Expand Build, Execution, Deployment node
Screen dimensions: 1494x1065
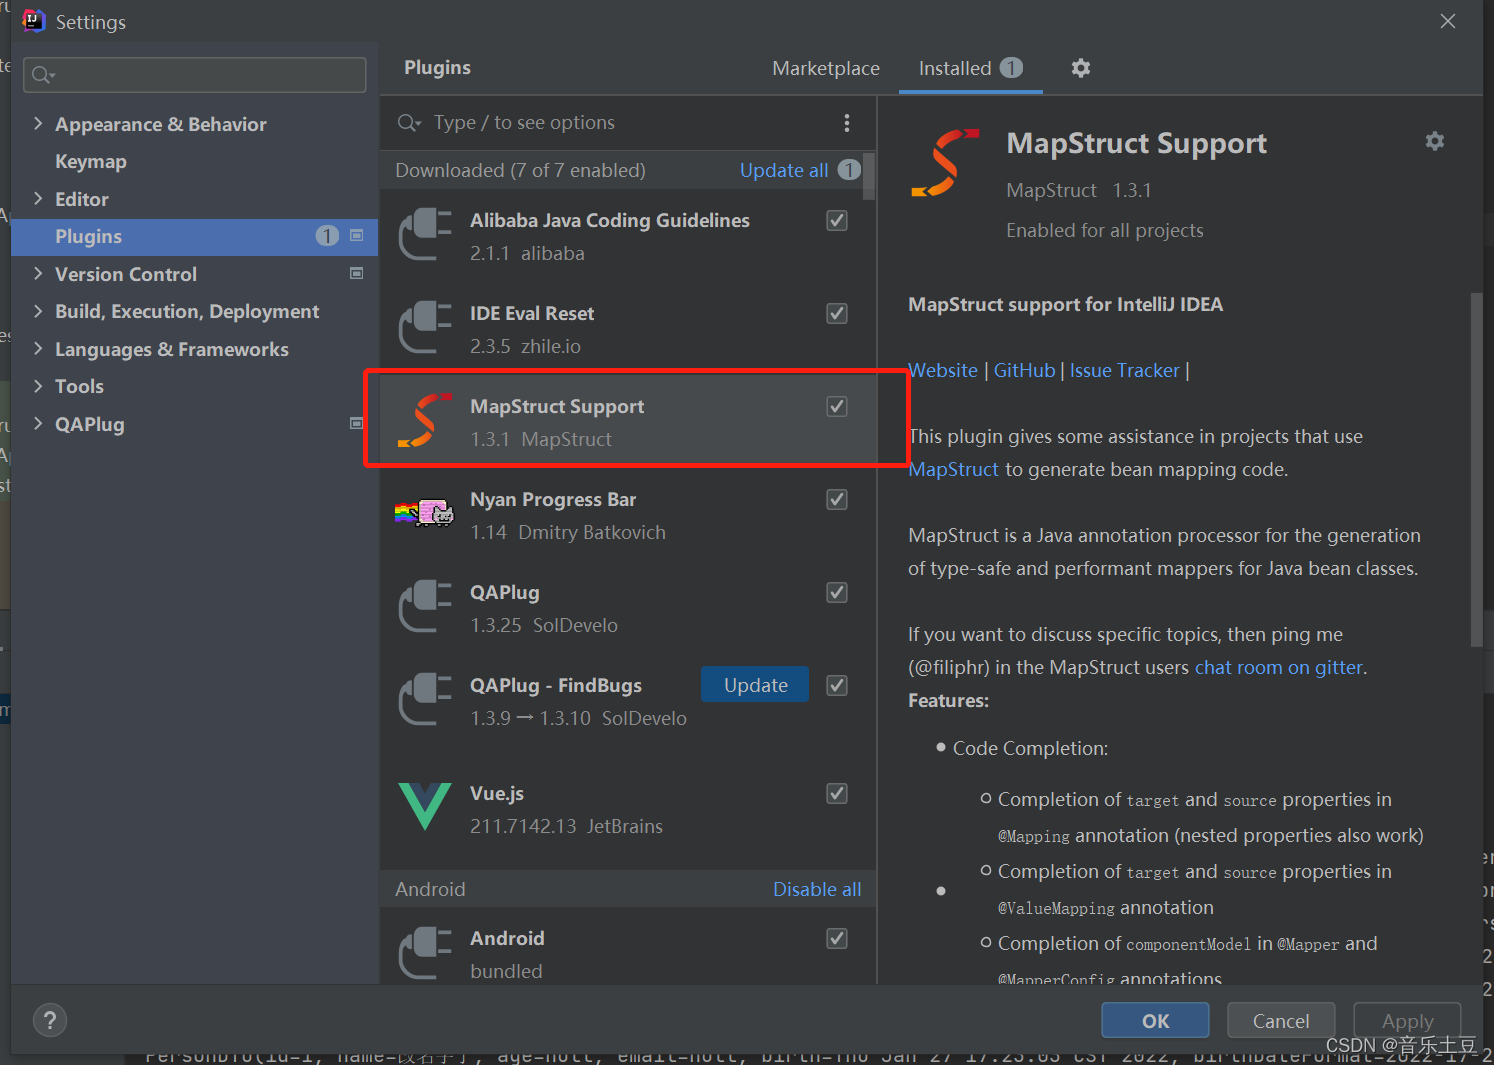[38, 311]
